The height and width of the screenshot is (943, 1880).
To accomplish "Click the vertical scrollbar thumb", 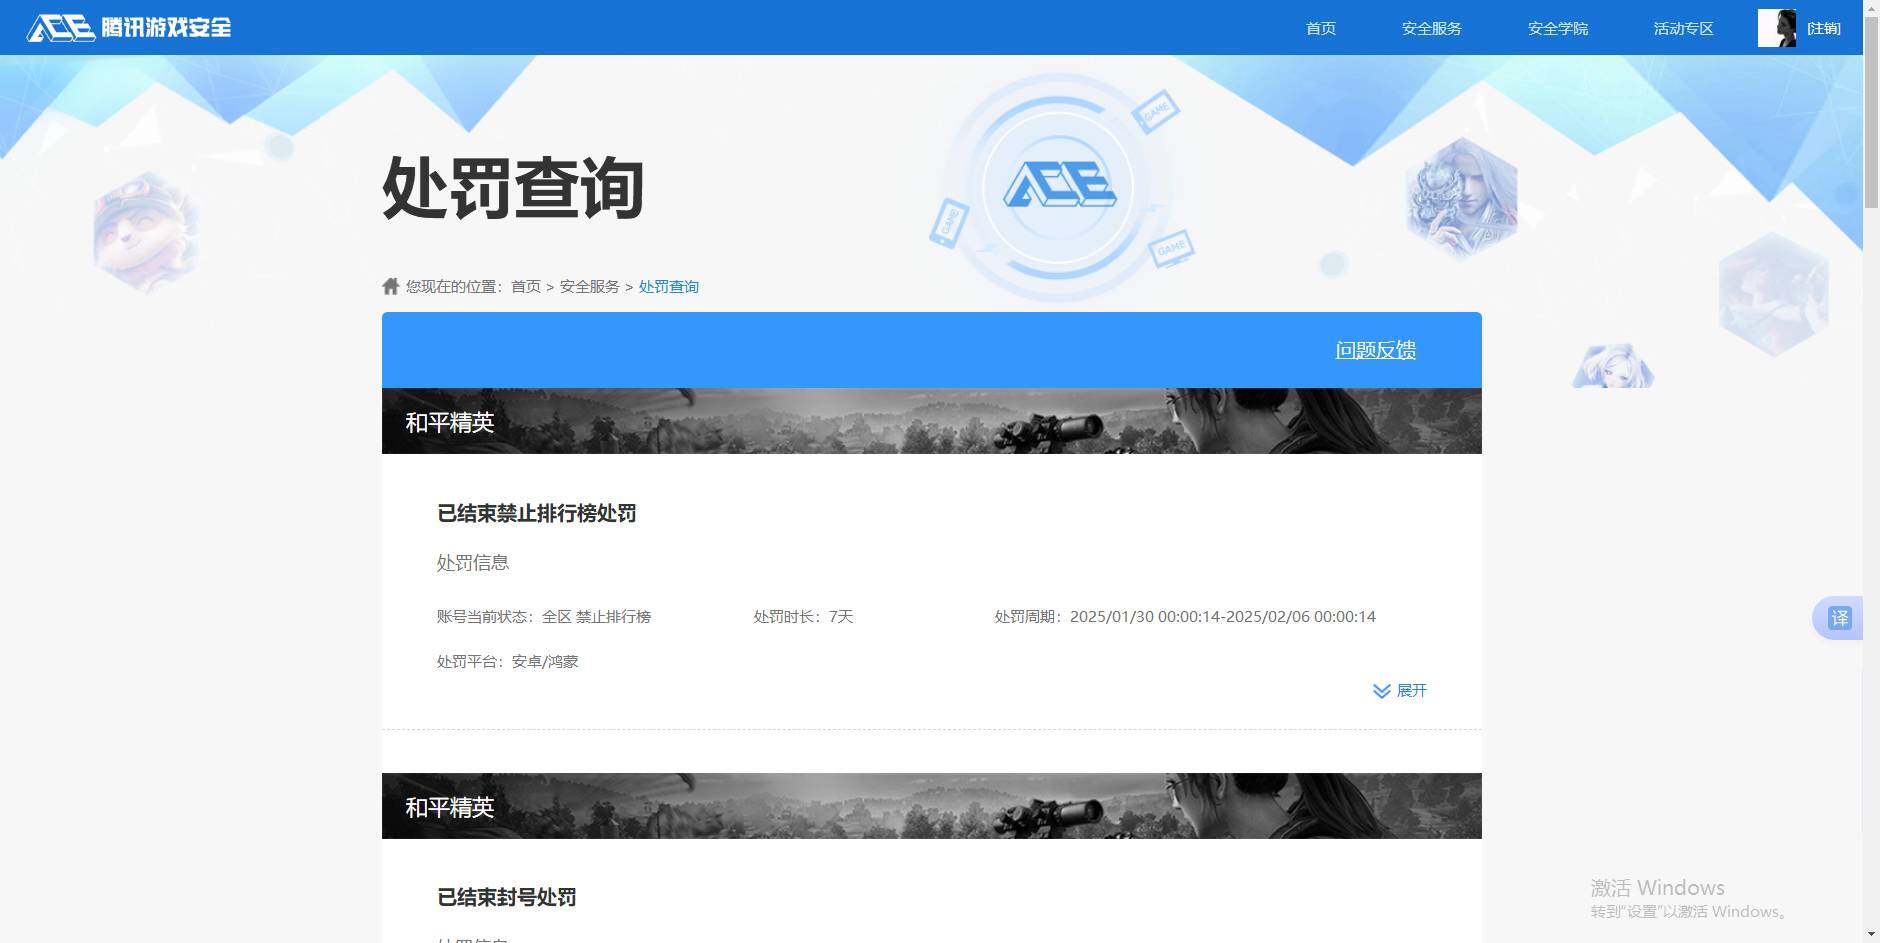I will [1871, 112].
